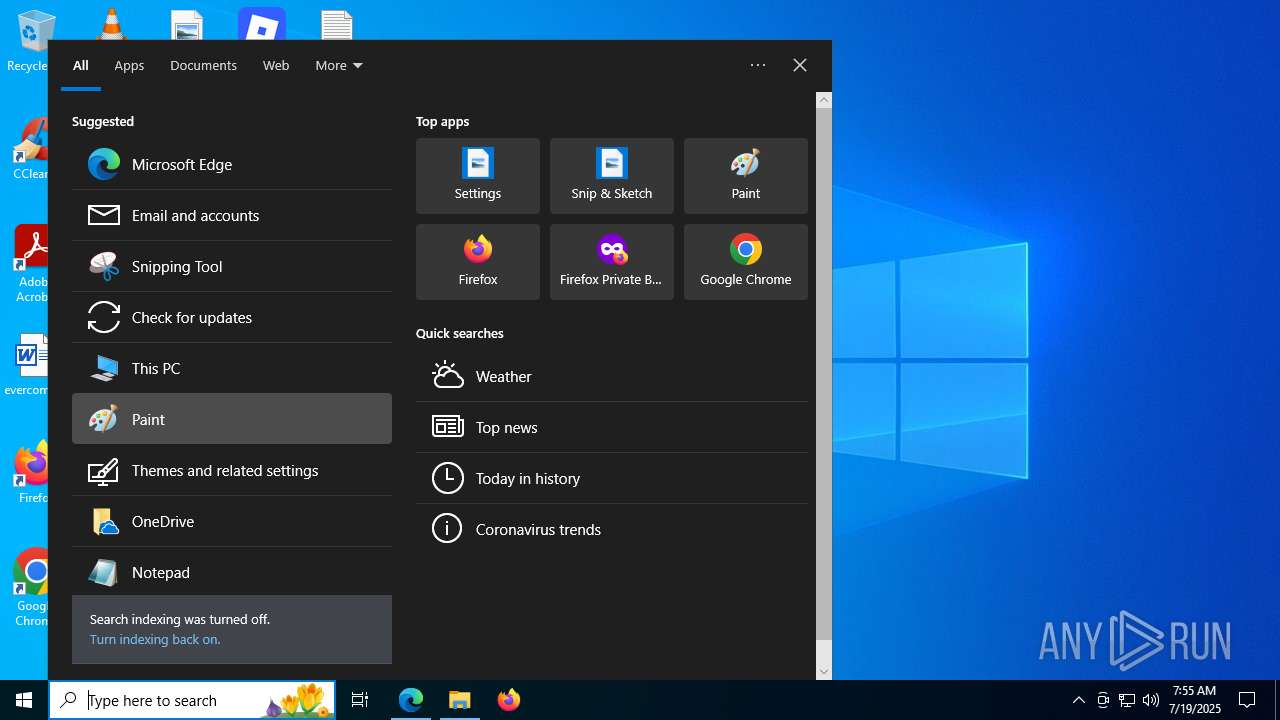The width and height of the screenshot is (1280, 720).
Task: Expand the More filter dropdown
Action: 339,65
